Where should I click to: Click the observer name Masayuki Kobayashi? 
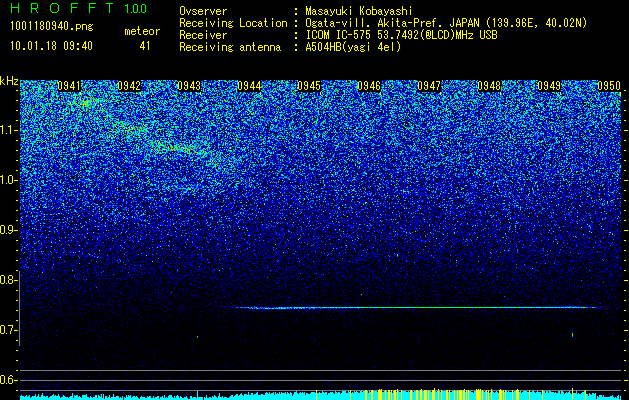(359, 12)
